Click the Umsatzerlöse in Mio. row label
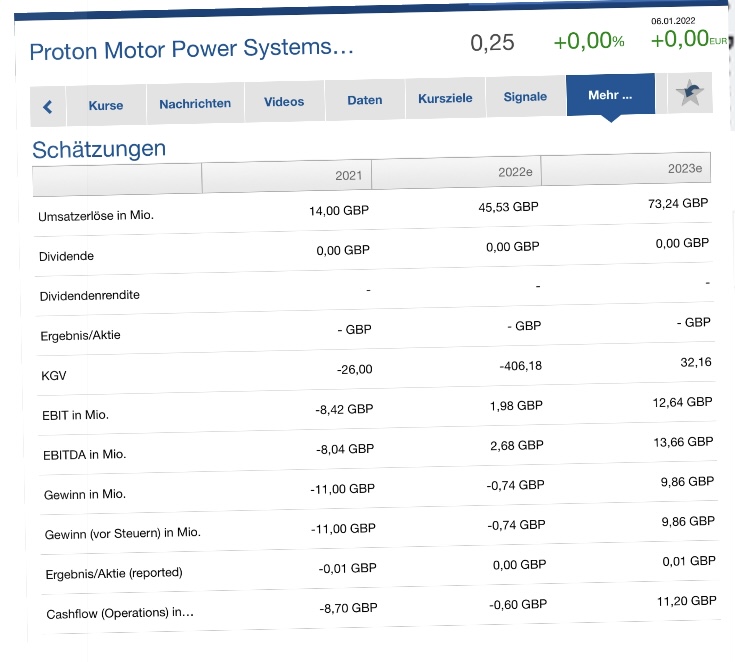The image size is (735, 662). pos(96,215)
